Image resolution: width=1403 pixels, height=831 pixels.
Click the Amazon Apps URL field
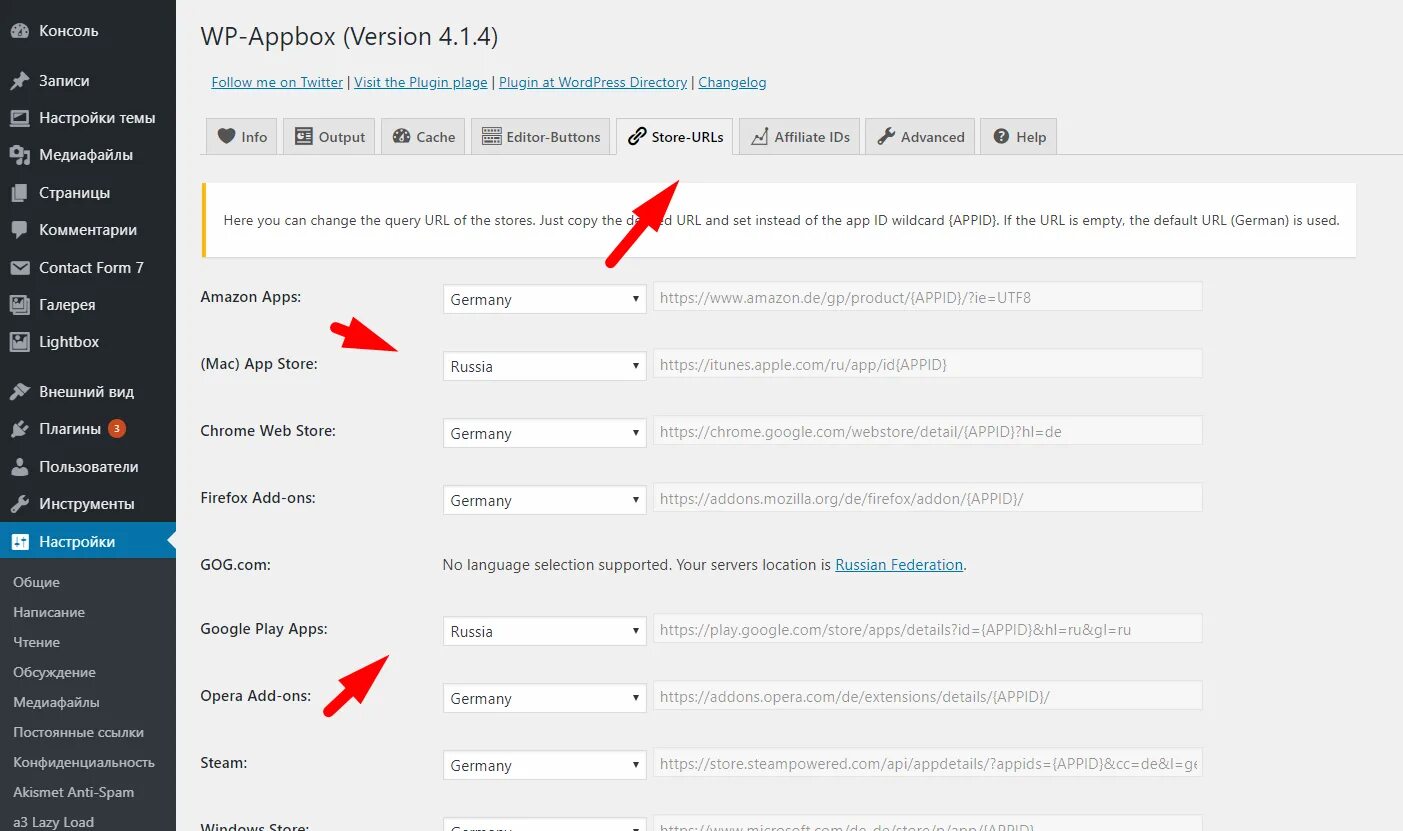point(928,297)
